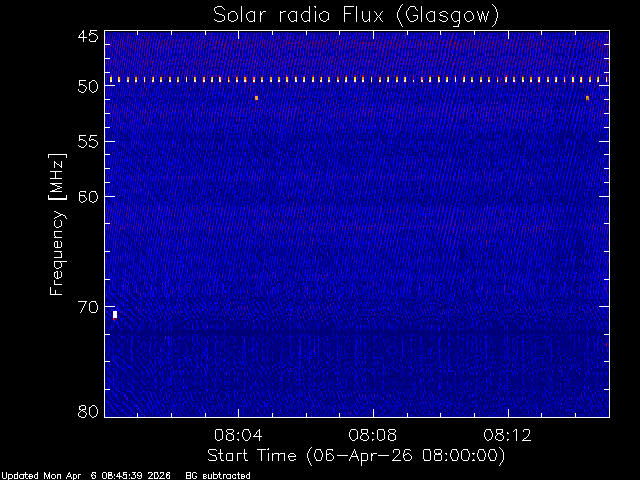Click the white burst spot near 70 MHz
The width and height of the screenshot is (640, 480).
click(115, 315)
